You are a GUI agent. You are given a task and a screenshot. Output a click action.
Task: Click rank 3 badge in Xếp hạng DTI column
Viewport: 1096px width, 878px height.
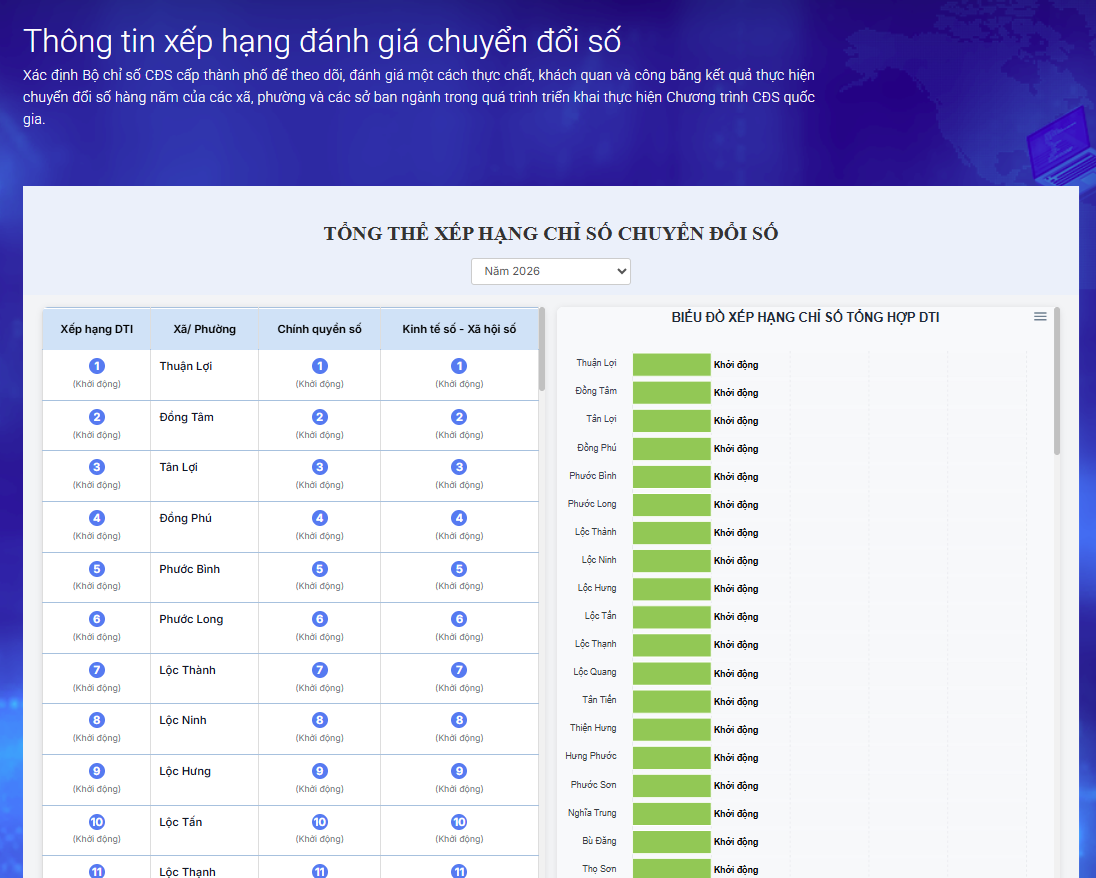(x=96, y=467)
